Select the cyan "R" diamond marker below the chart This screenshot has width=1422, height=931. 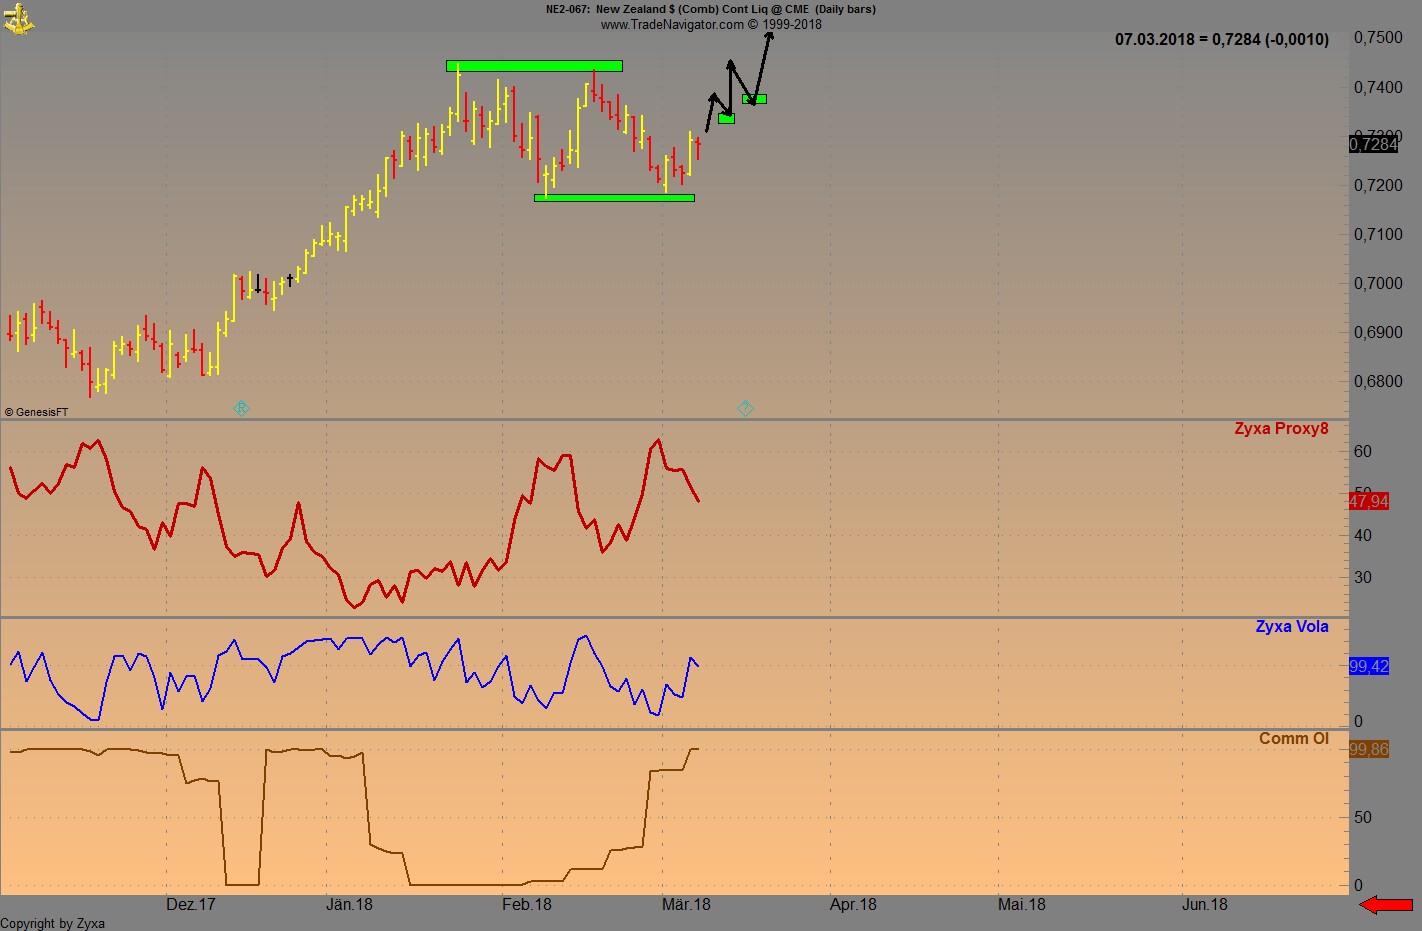tap(241, 408)
